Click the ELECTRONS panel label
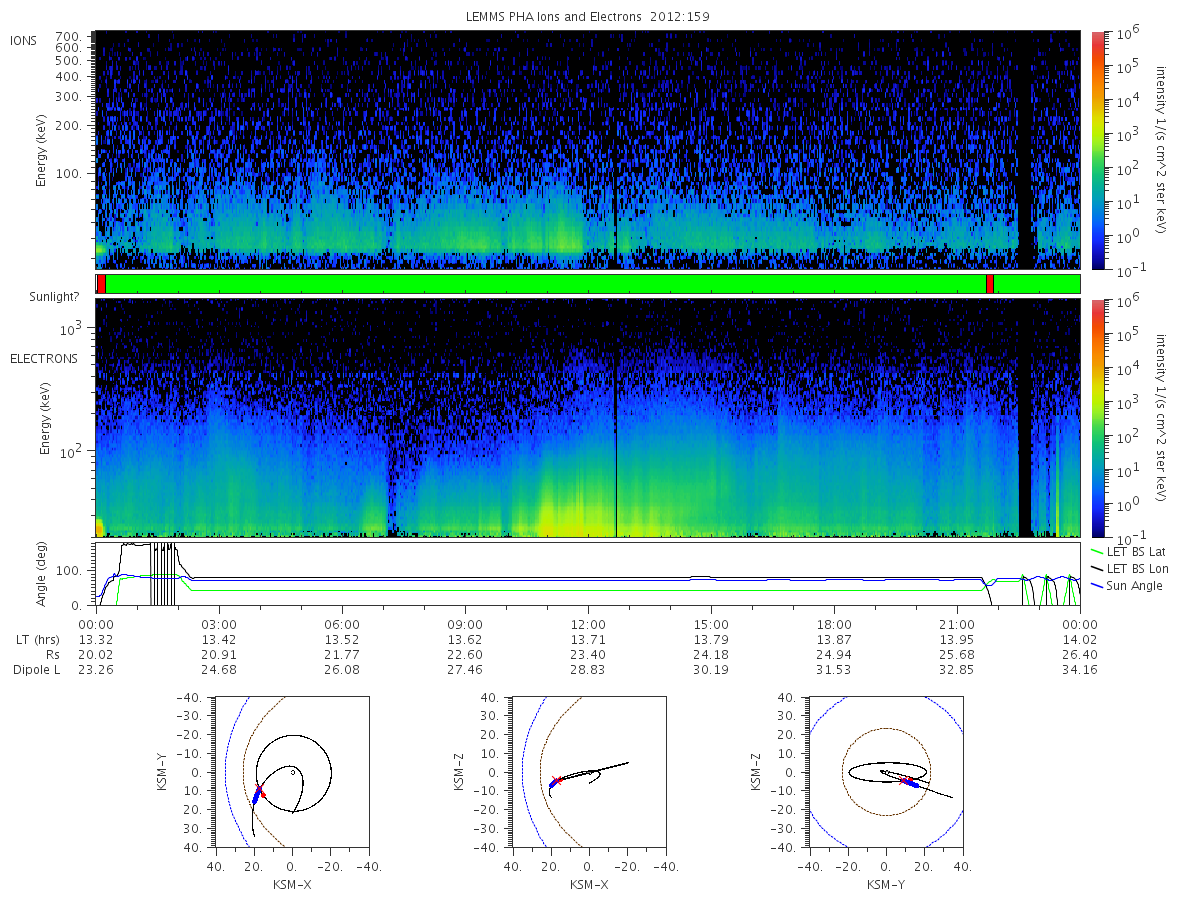The width and height of the screenshot is (1200, 900). point(43,358)
